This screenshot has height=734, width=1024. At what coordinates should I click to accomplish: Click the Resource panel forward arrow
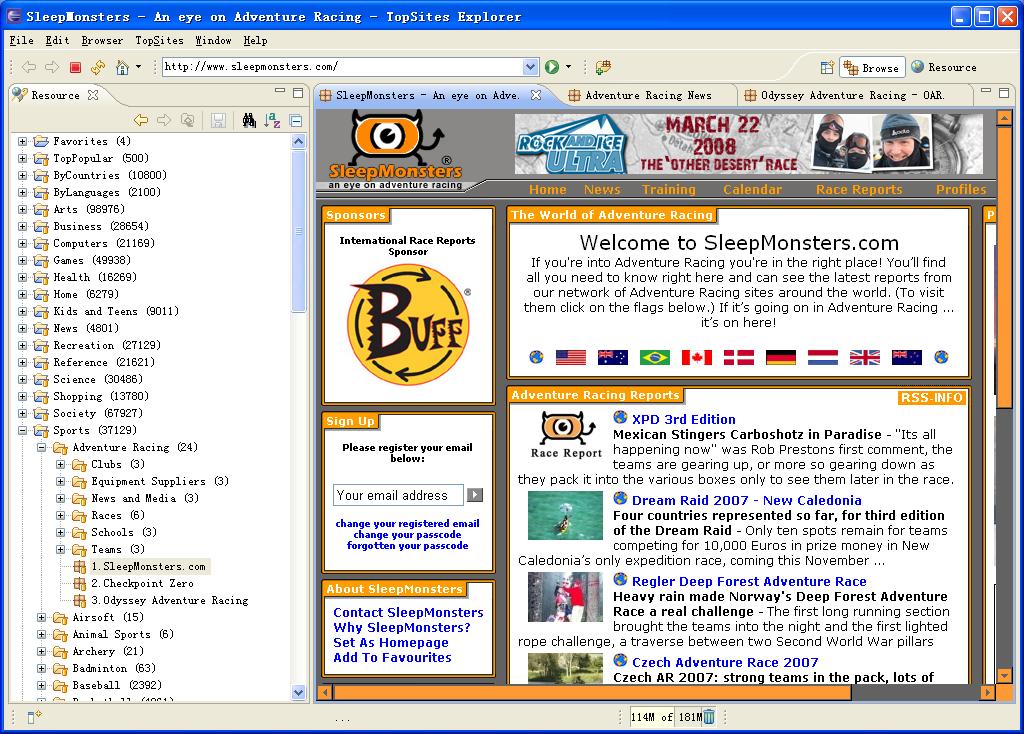click(x=163, y=120)
